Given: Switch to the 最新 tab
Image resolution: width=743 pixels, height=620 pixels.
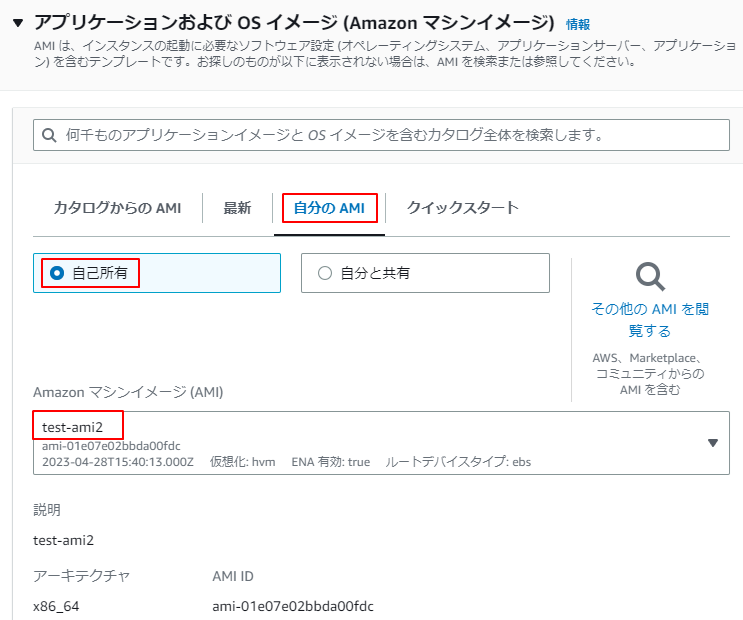Looking at the screenshot, I should (x=237, y=208).
